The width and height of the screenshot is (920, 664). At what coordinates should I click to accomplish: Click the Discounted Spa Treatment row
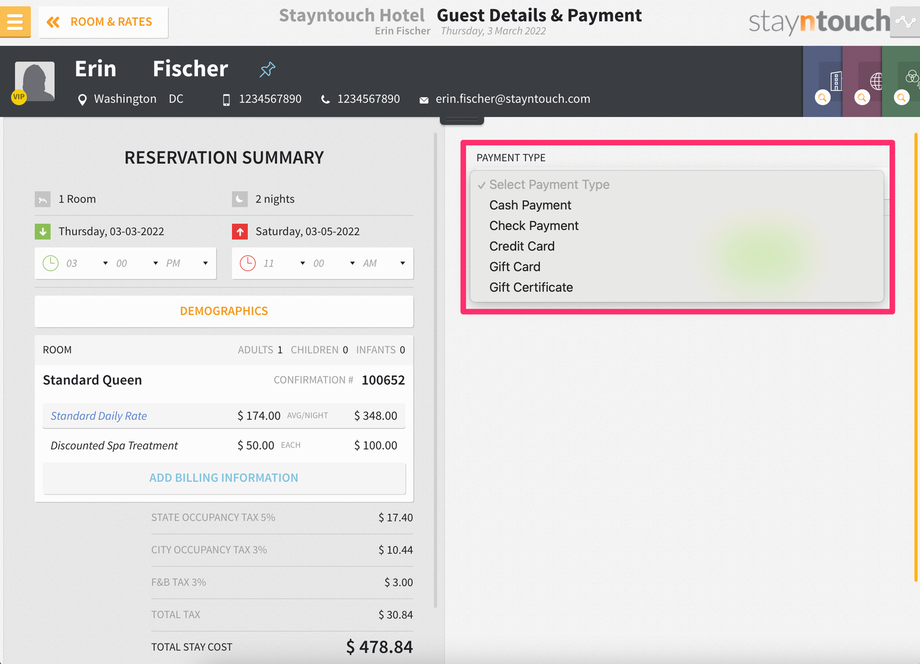pos(224,446)
